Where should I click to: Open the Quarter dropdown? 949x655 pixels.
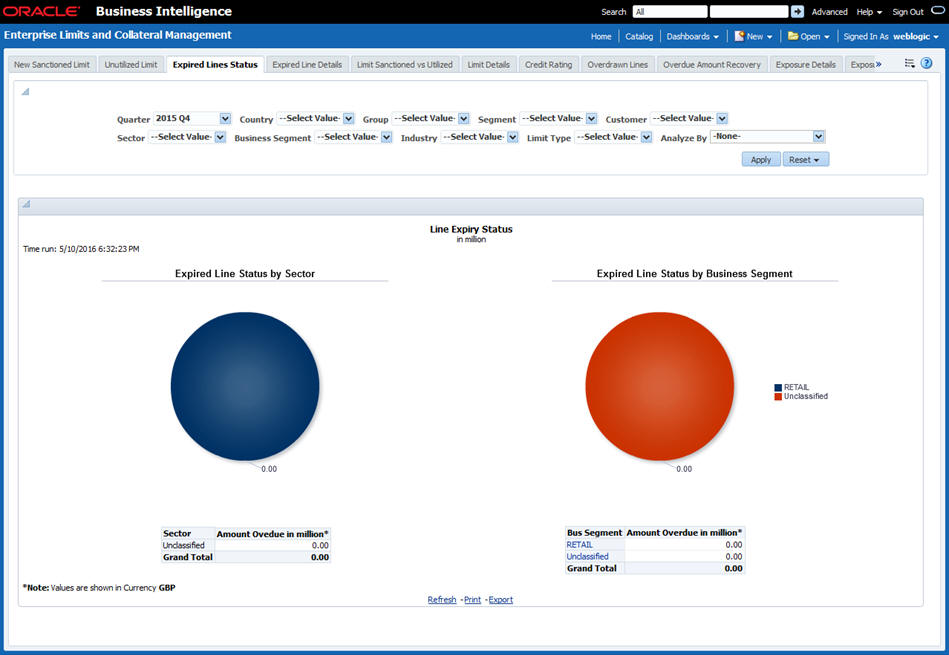coord(225,119)
